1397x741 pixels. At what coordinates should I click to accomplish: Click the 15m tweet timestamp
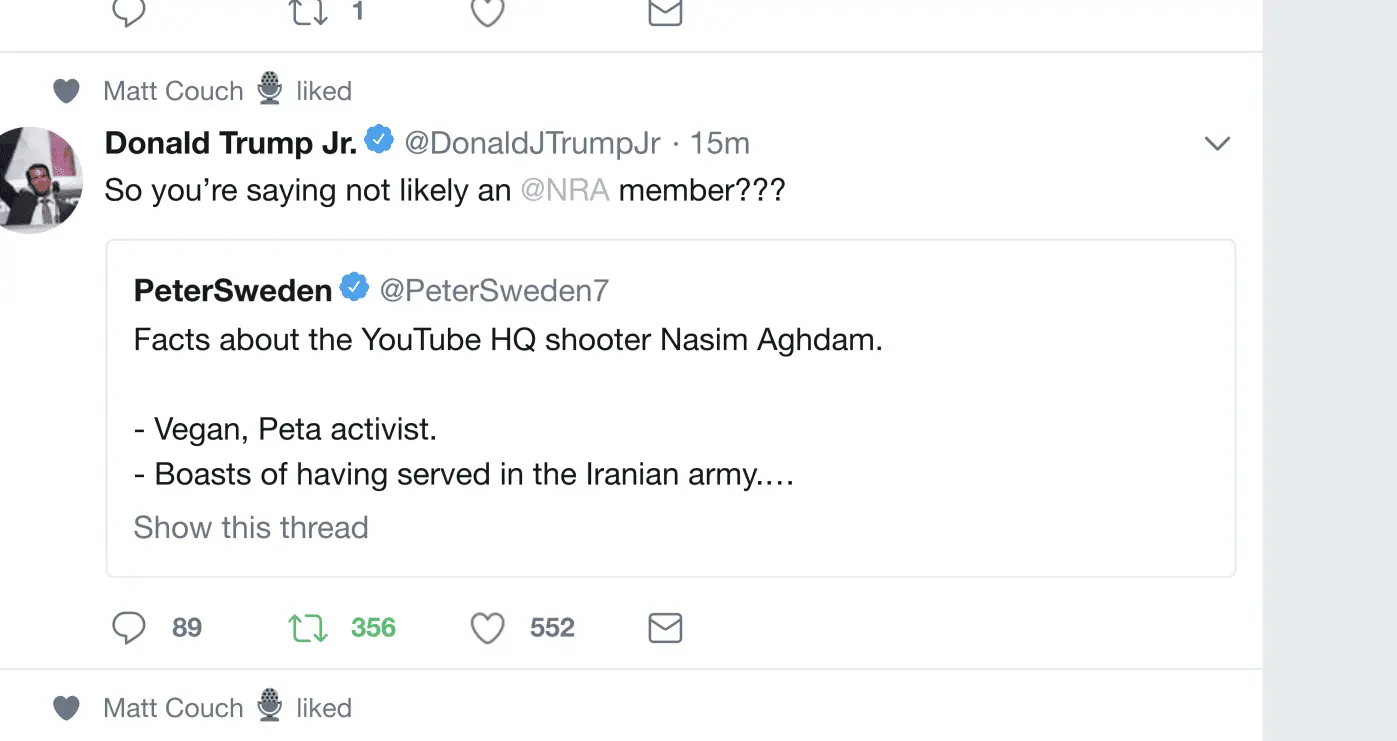(719, 144)
